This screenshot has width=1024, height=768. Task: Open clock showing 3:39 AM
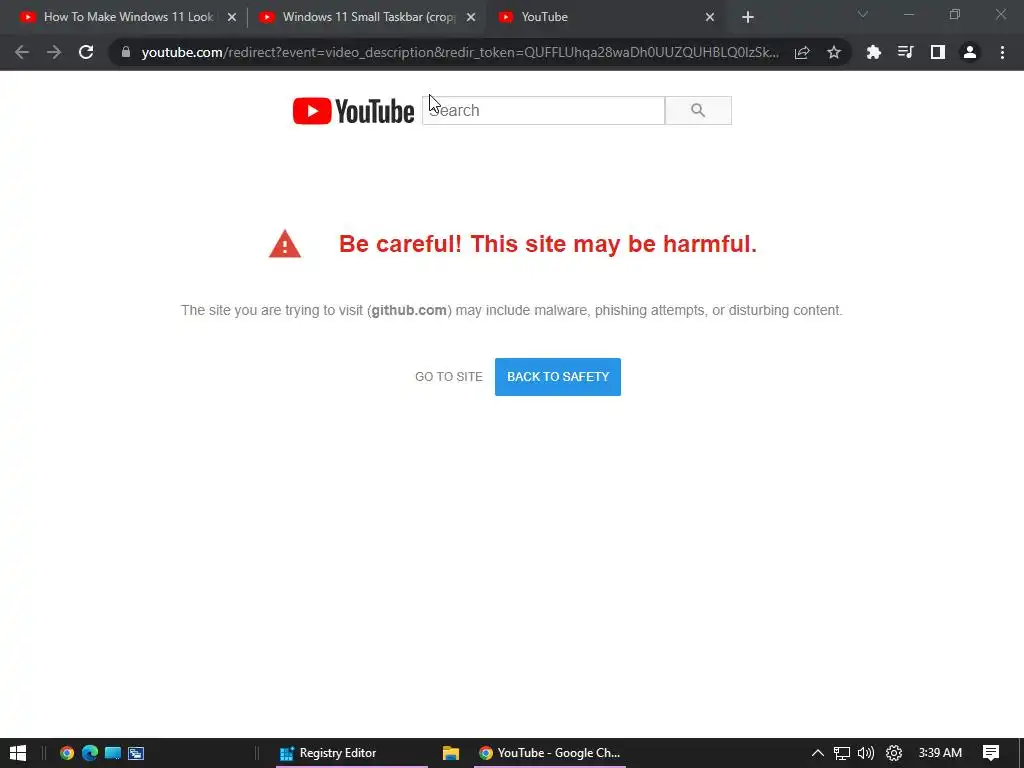click(x=940, y=753)
